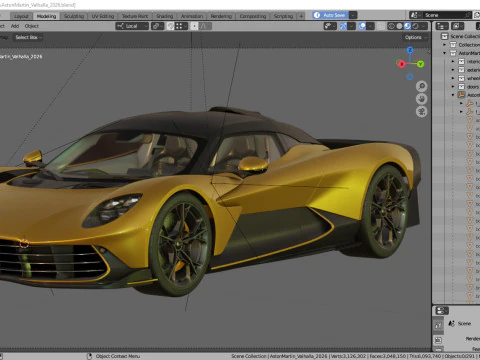Add a new workspace with plus tab
Image resolution: width=480 pixels, height=360 pixels.
pos(301,16)
